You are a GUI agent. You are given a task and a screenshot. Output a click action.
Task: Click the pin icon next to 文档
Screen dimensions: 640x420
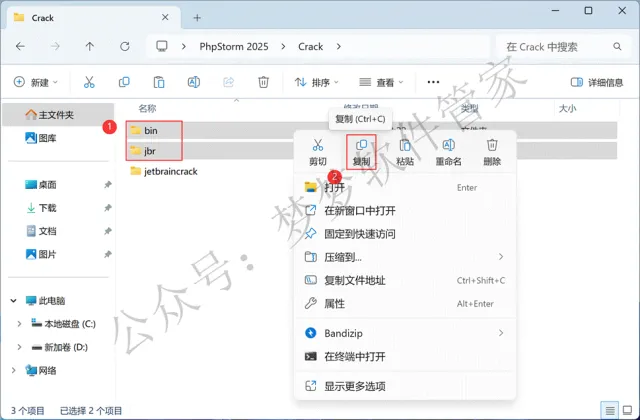107,231
